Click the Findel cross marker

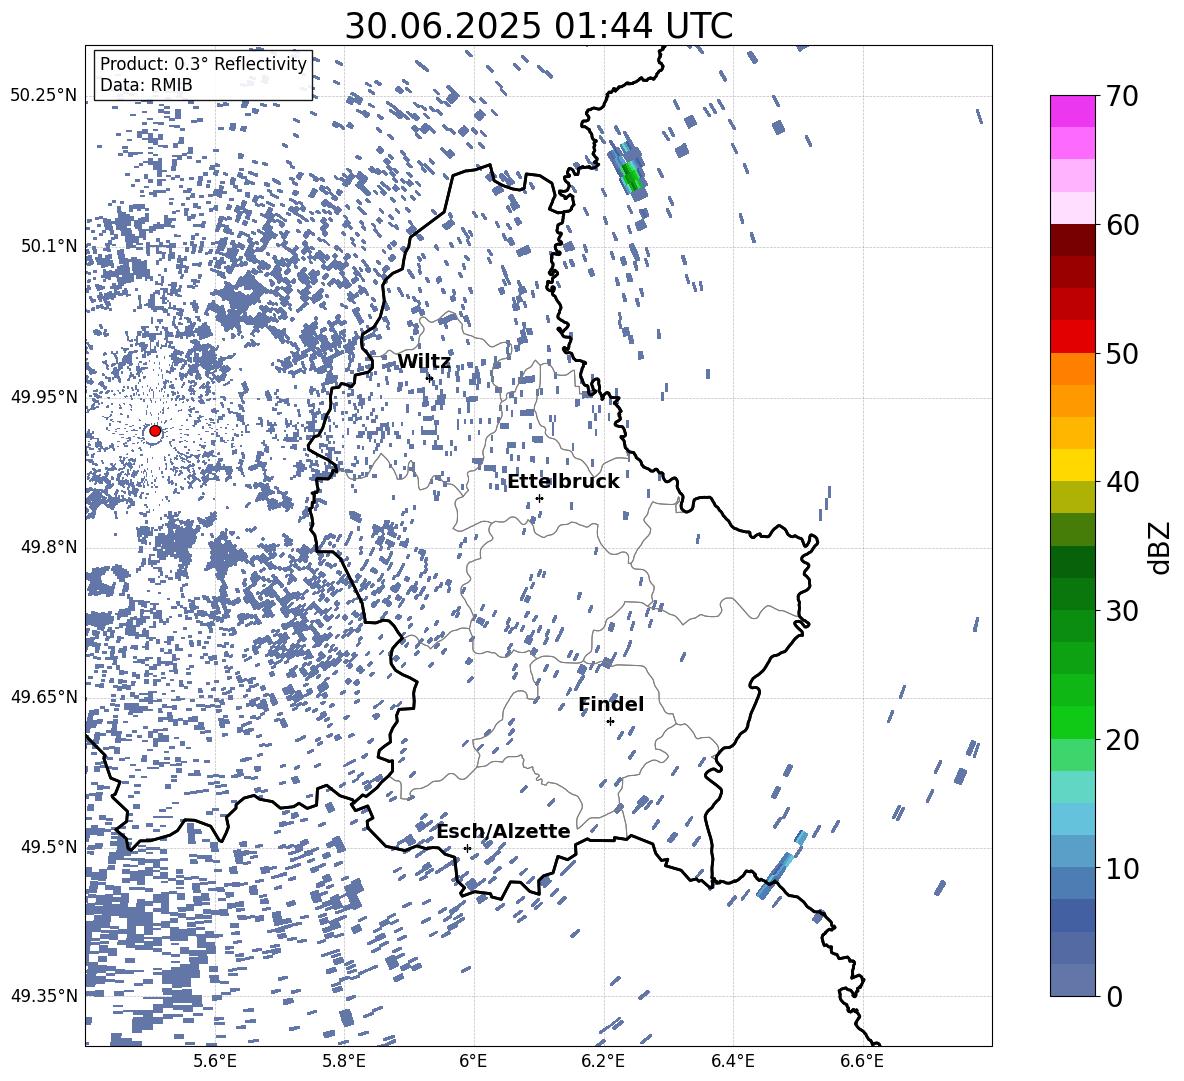coord(610,722)
